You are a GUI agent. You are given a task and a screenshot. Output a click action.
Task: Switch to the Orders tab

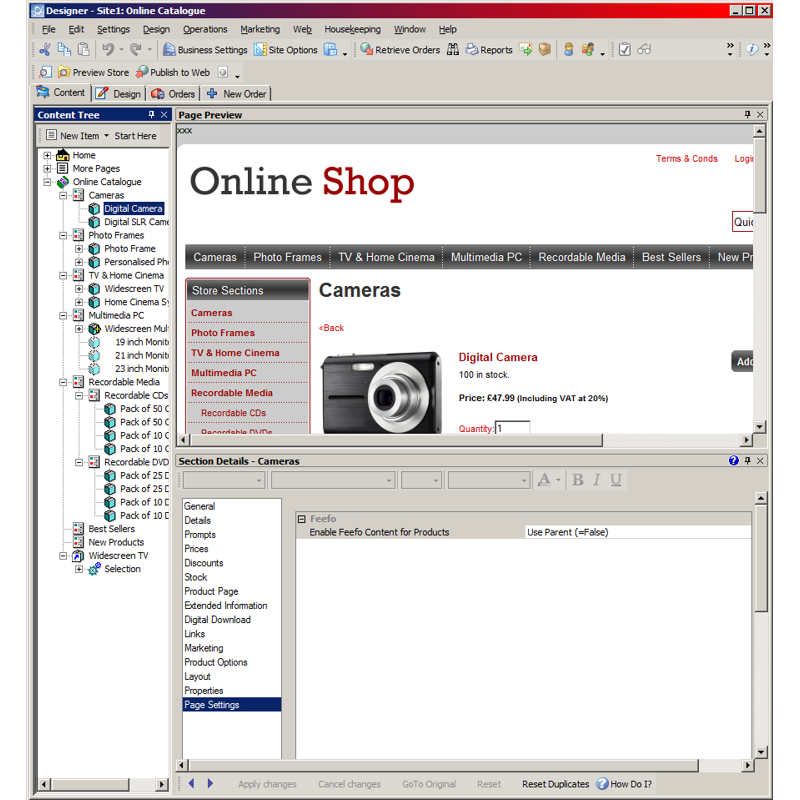click(x=173, y=93)
